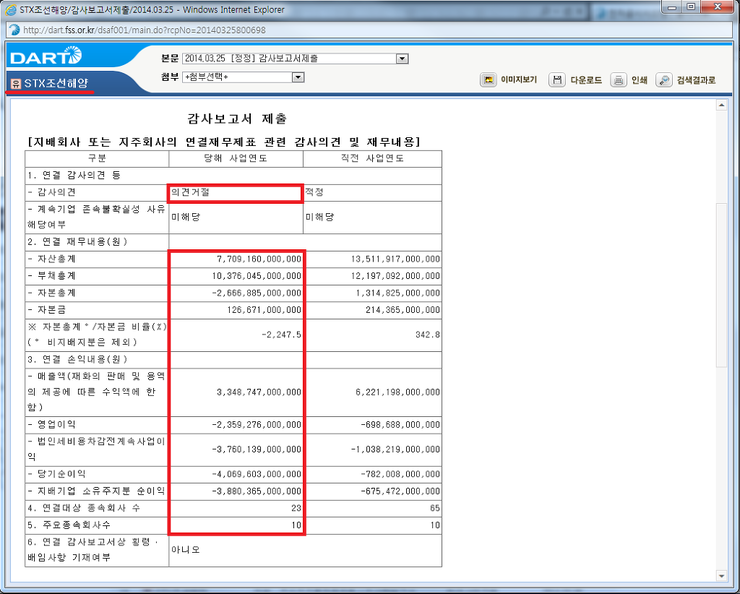Click the 이미지보기 text button
This screenshot has width=740, height=594.
(519, 80)
